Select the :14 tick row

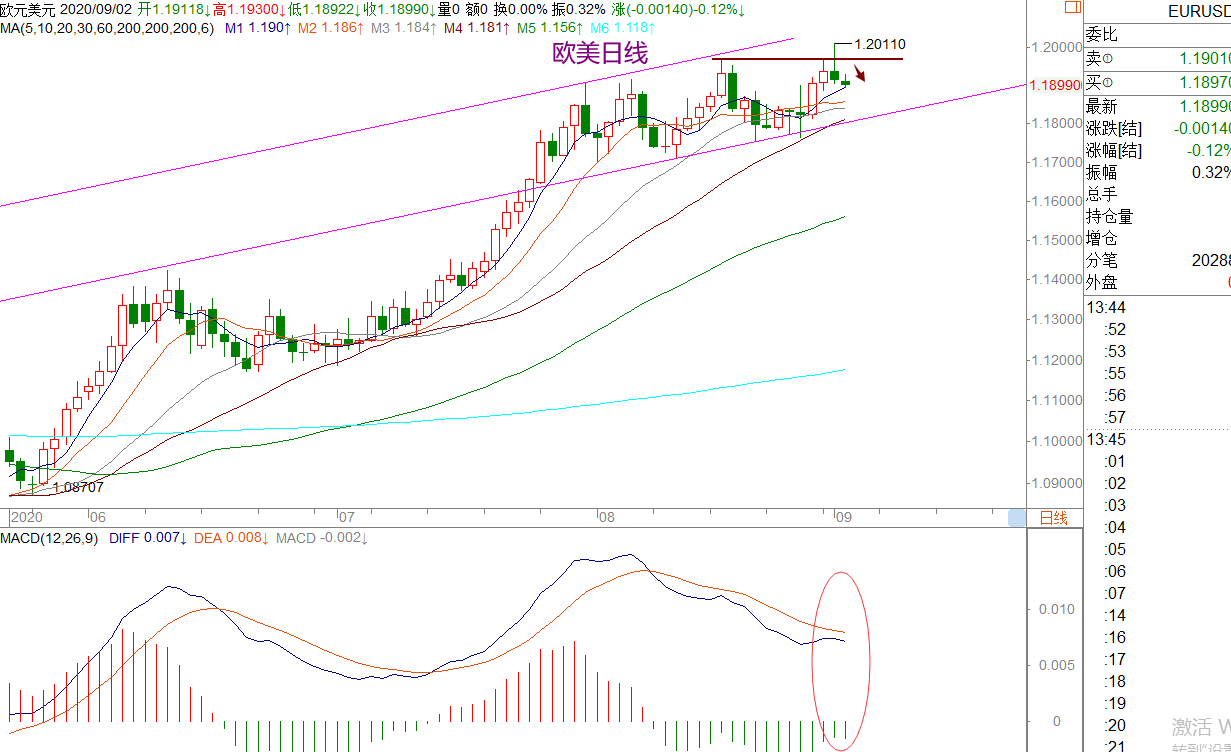click(x=1158, y=615)
